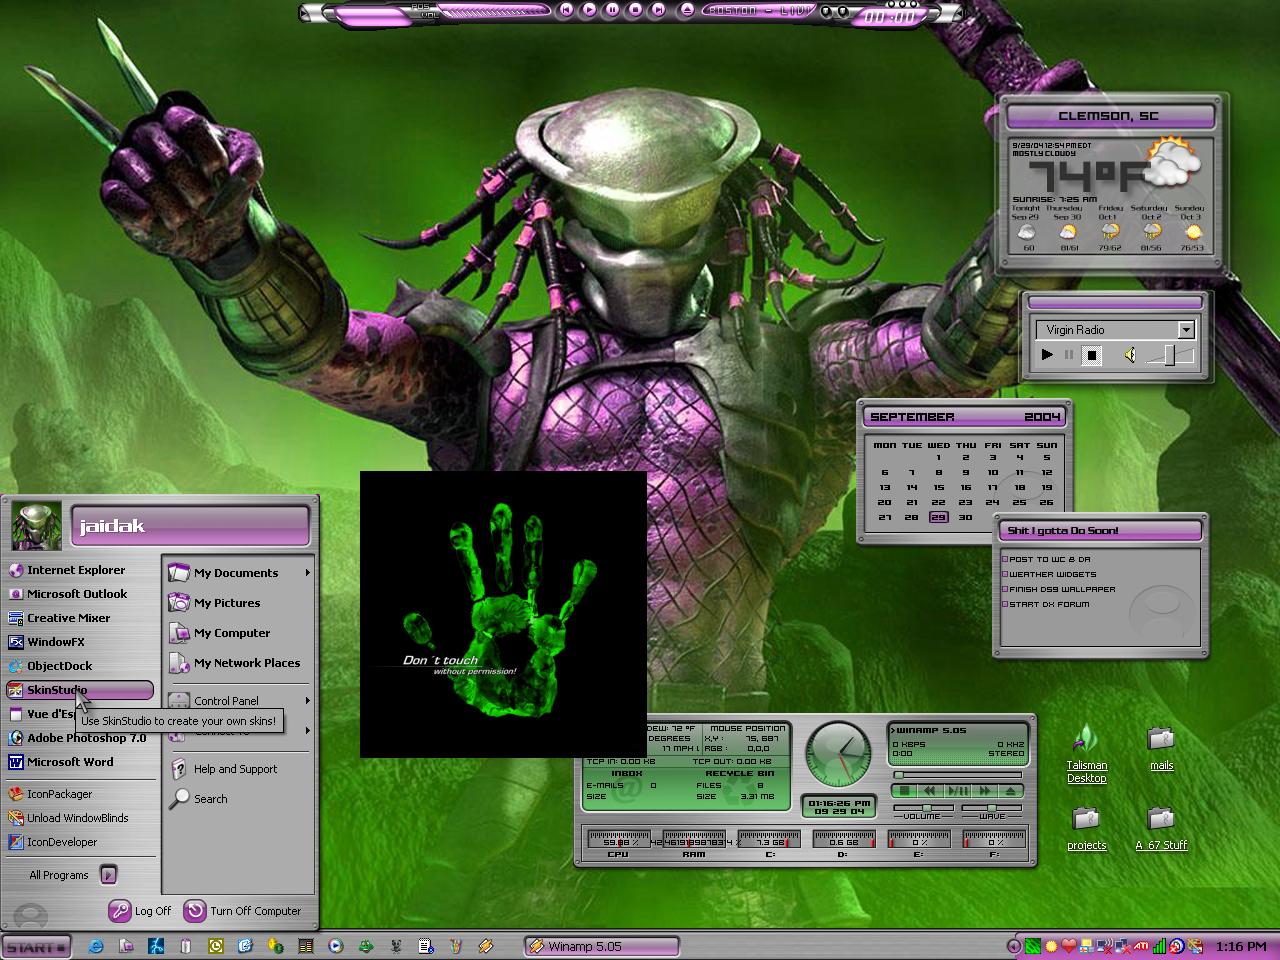
Task: Check the 'Post to WC & DA' item
Action: tap(1005, 559)
